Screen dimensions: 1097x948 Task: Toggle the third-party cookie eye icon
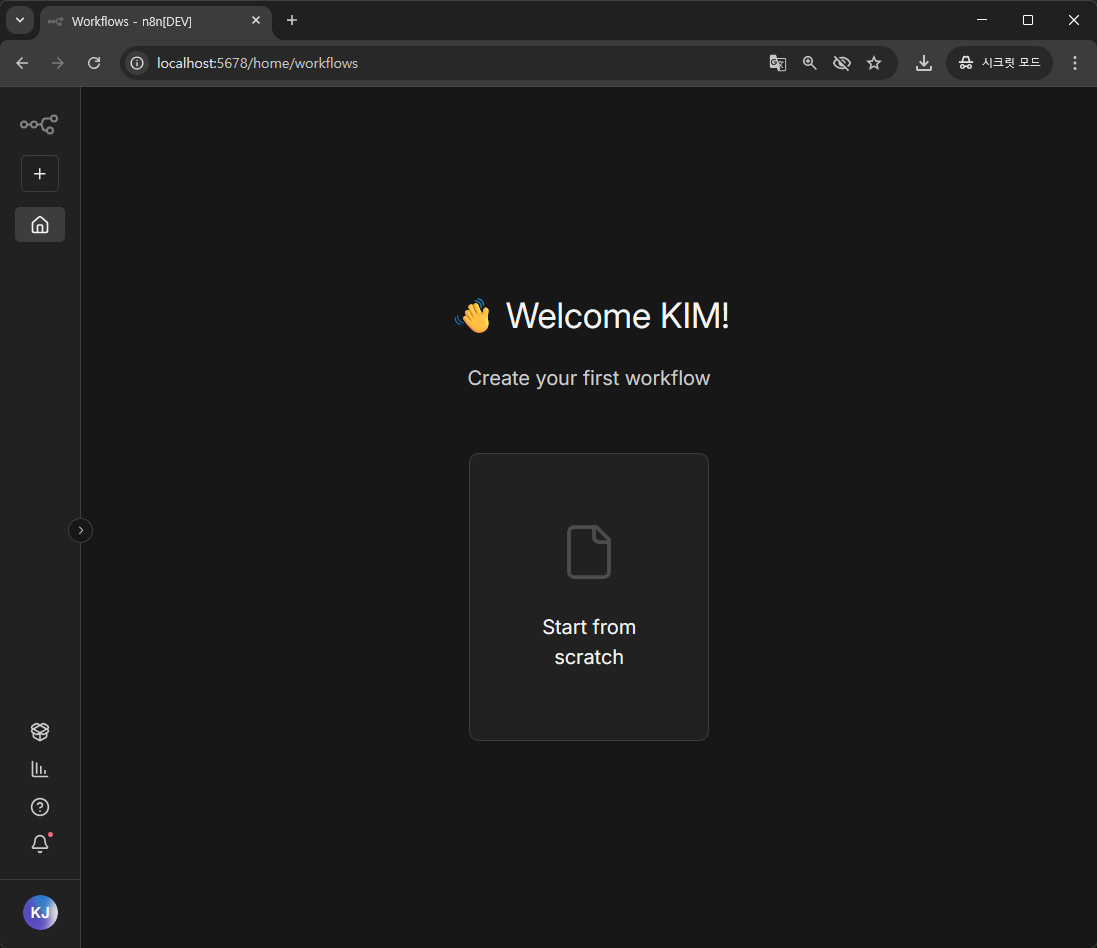(x=842, y=63)
